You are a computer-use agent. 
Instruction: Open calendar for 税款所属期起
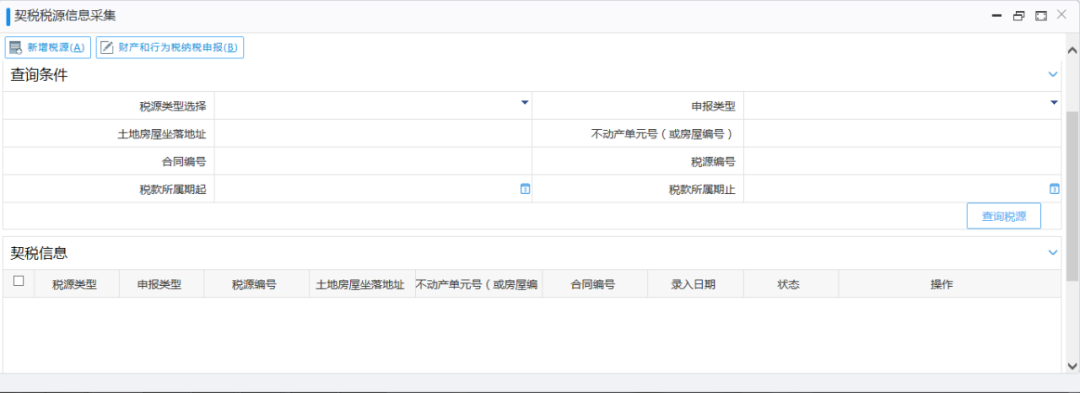tap(525, 189)
